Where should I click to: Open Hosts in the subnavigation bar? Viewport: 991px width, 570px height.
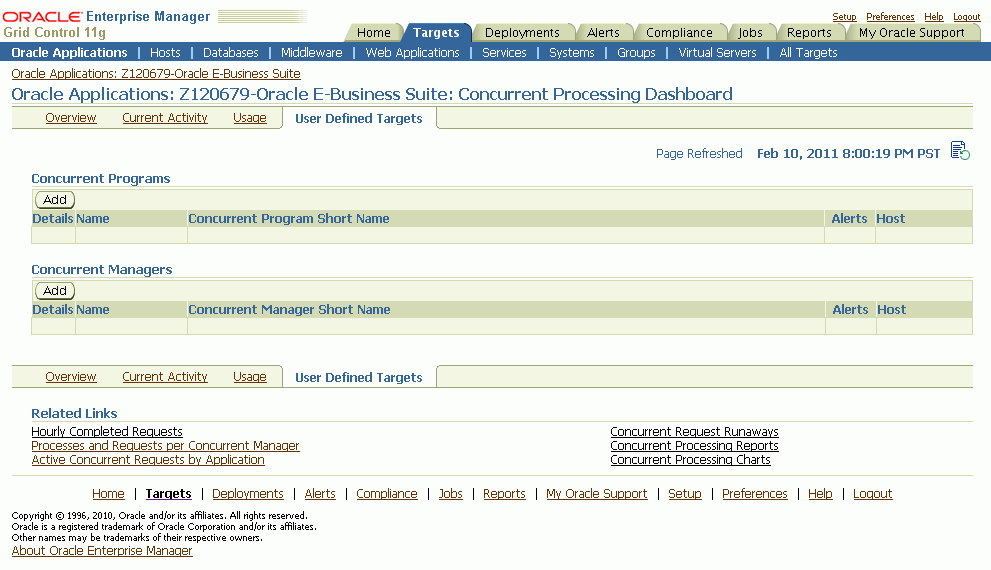pyautogui.click(x=165, y=52)
